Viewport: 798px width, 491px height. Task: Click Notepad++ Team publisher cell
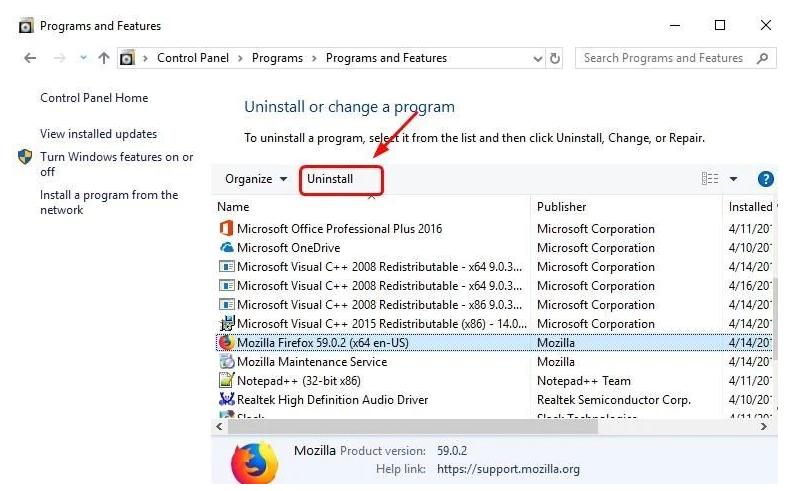pos(584,381)
